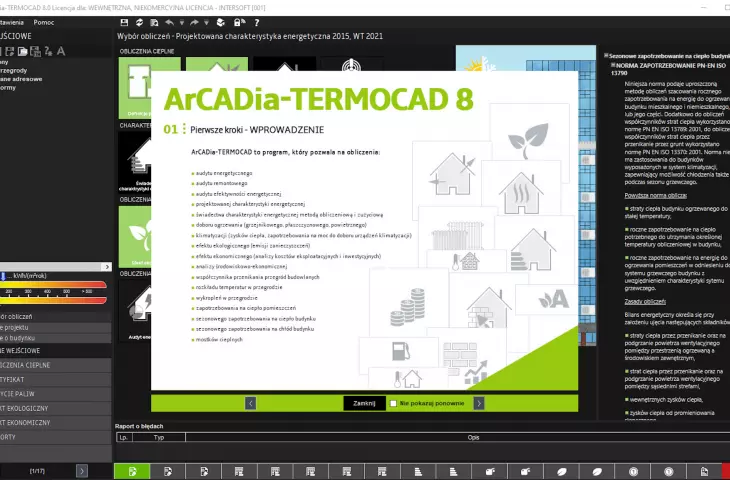Select the Świadectwo charakterystyki calculation tile
Screen dimensions: 730x480
(x=135, y=162)
